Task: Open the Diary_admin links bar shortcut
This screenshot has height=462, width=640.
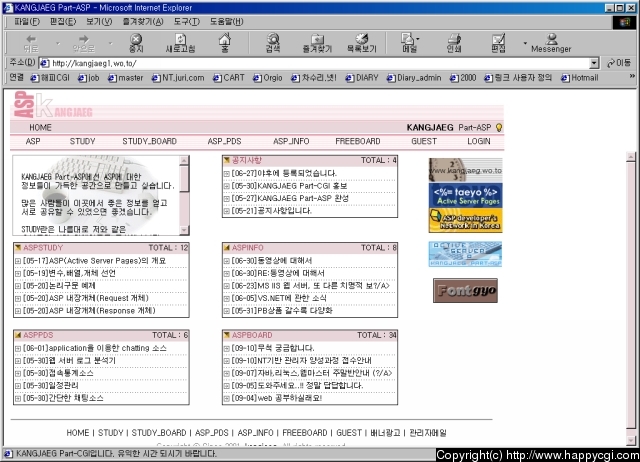Action: pos(414,78)
